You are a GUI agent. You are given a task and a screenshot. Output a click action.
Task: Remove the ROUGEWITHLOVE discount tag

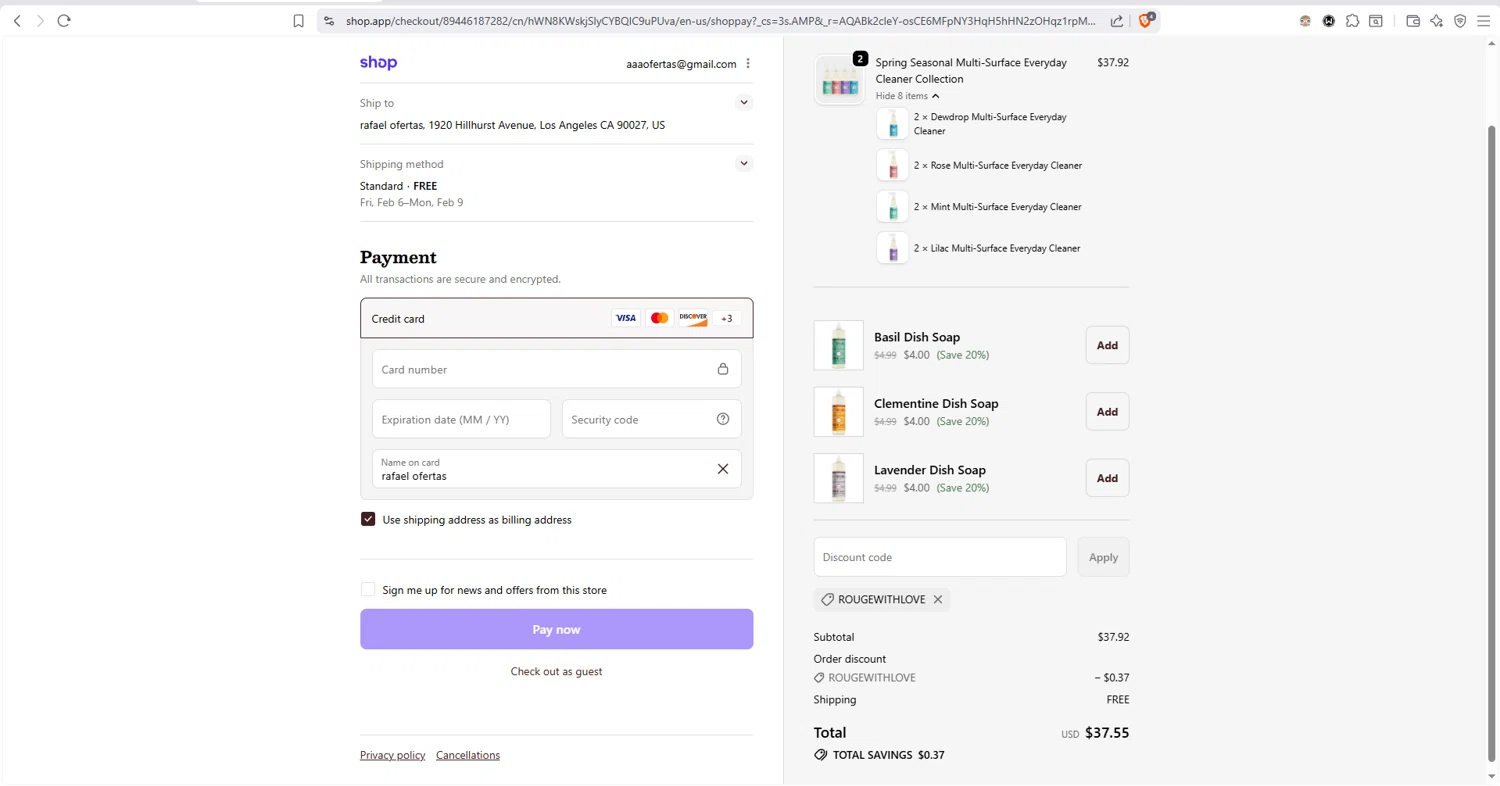coord(938,600)
